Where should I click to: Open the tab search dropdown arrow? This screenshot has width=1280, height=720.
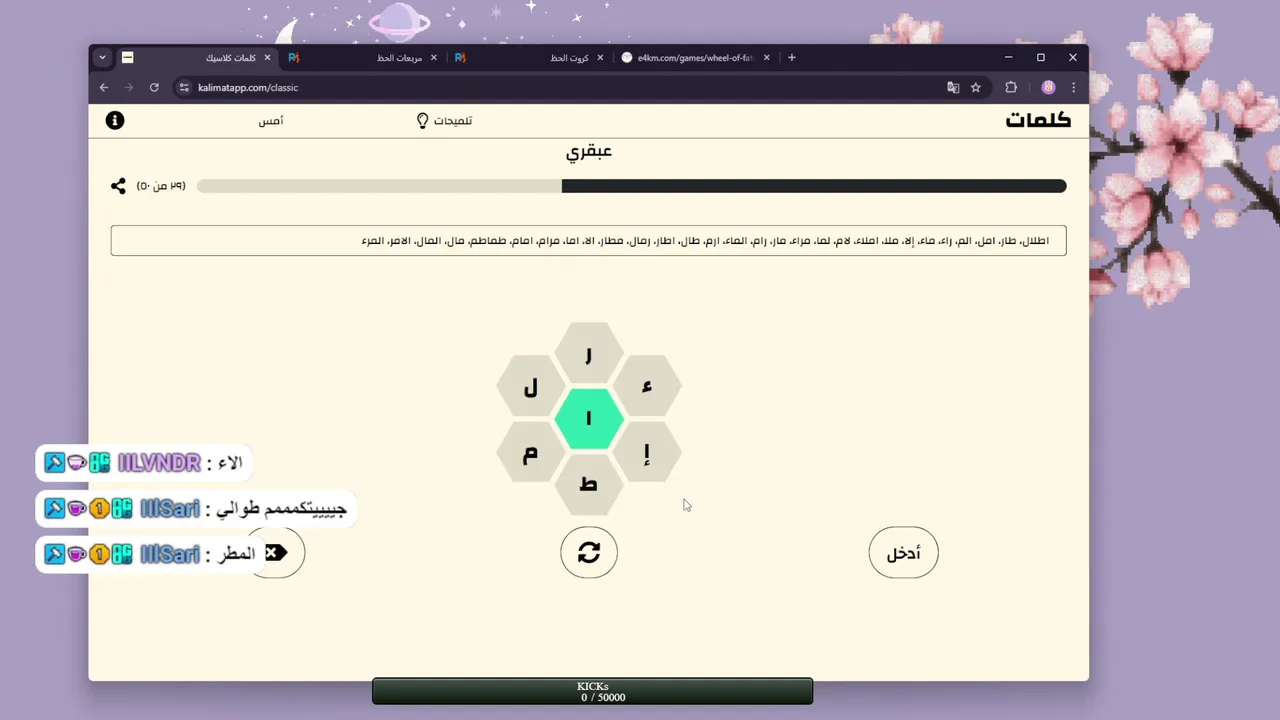[102, 58]
